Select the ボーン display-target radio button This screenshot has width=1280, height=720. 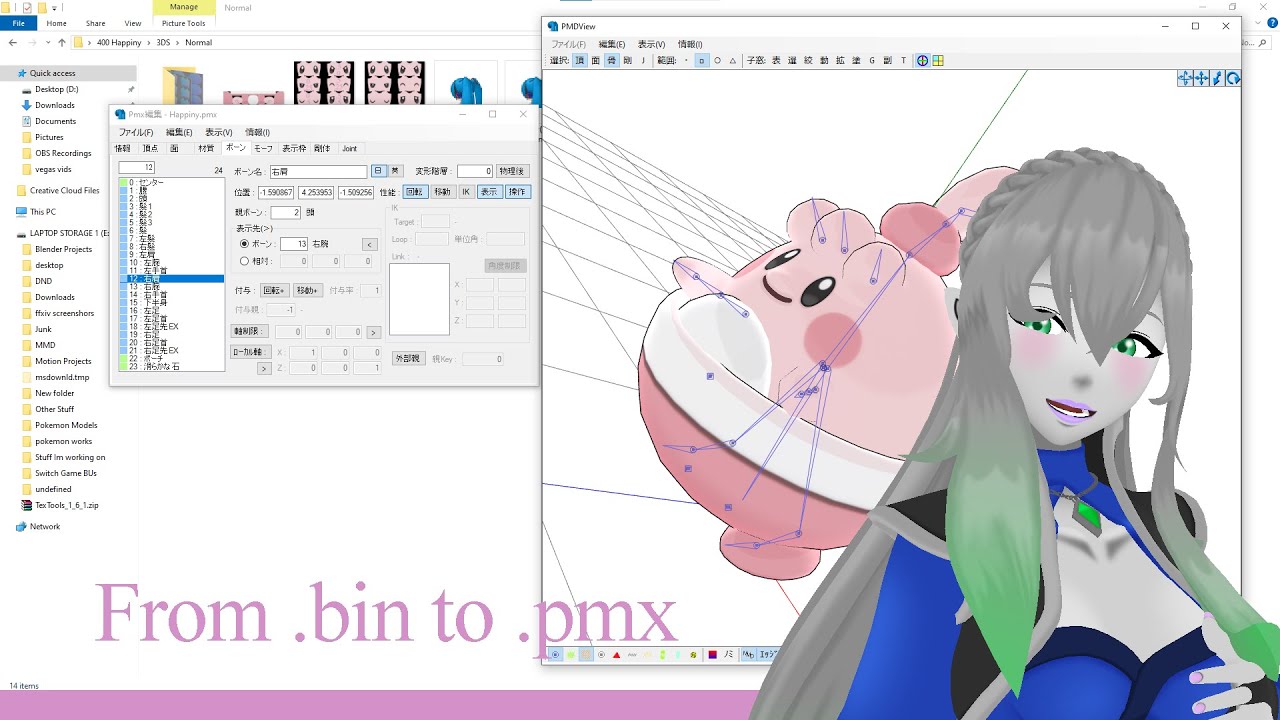point(245,244)
